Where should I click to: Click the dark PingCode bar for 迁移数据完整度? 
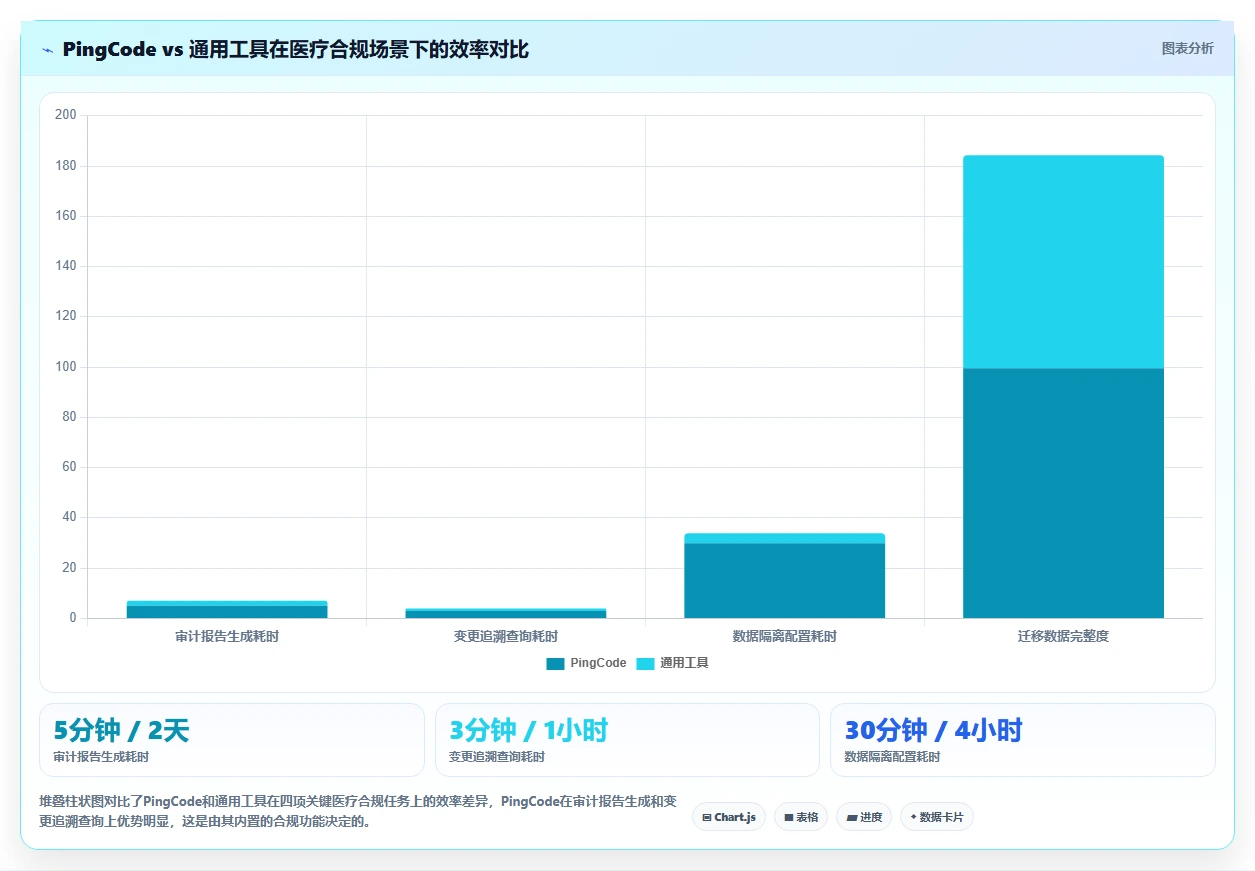click(1063, 493)
